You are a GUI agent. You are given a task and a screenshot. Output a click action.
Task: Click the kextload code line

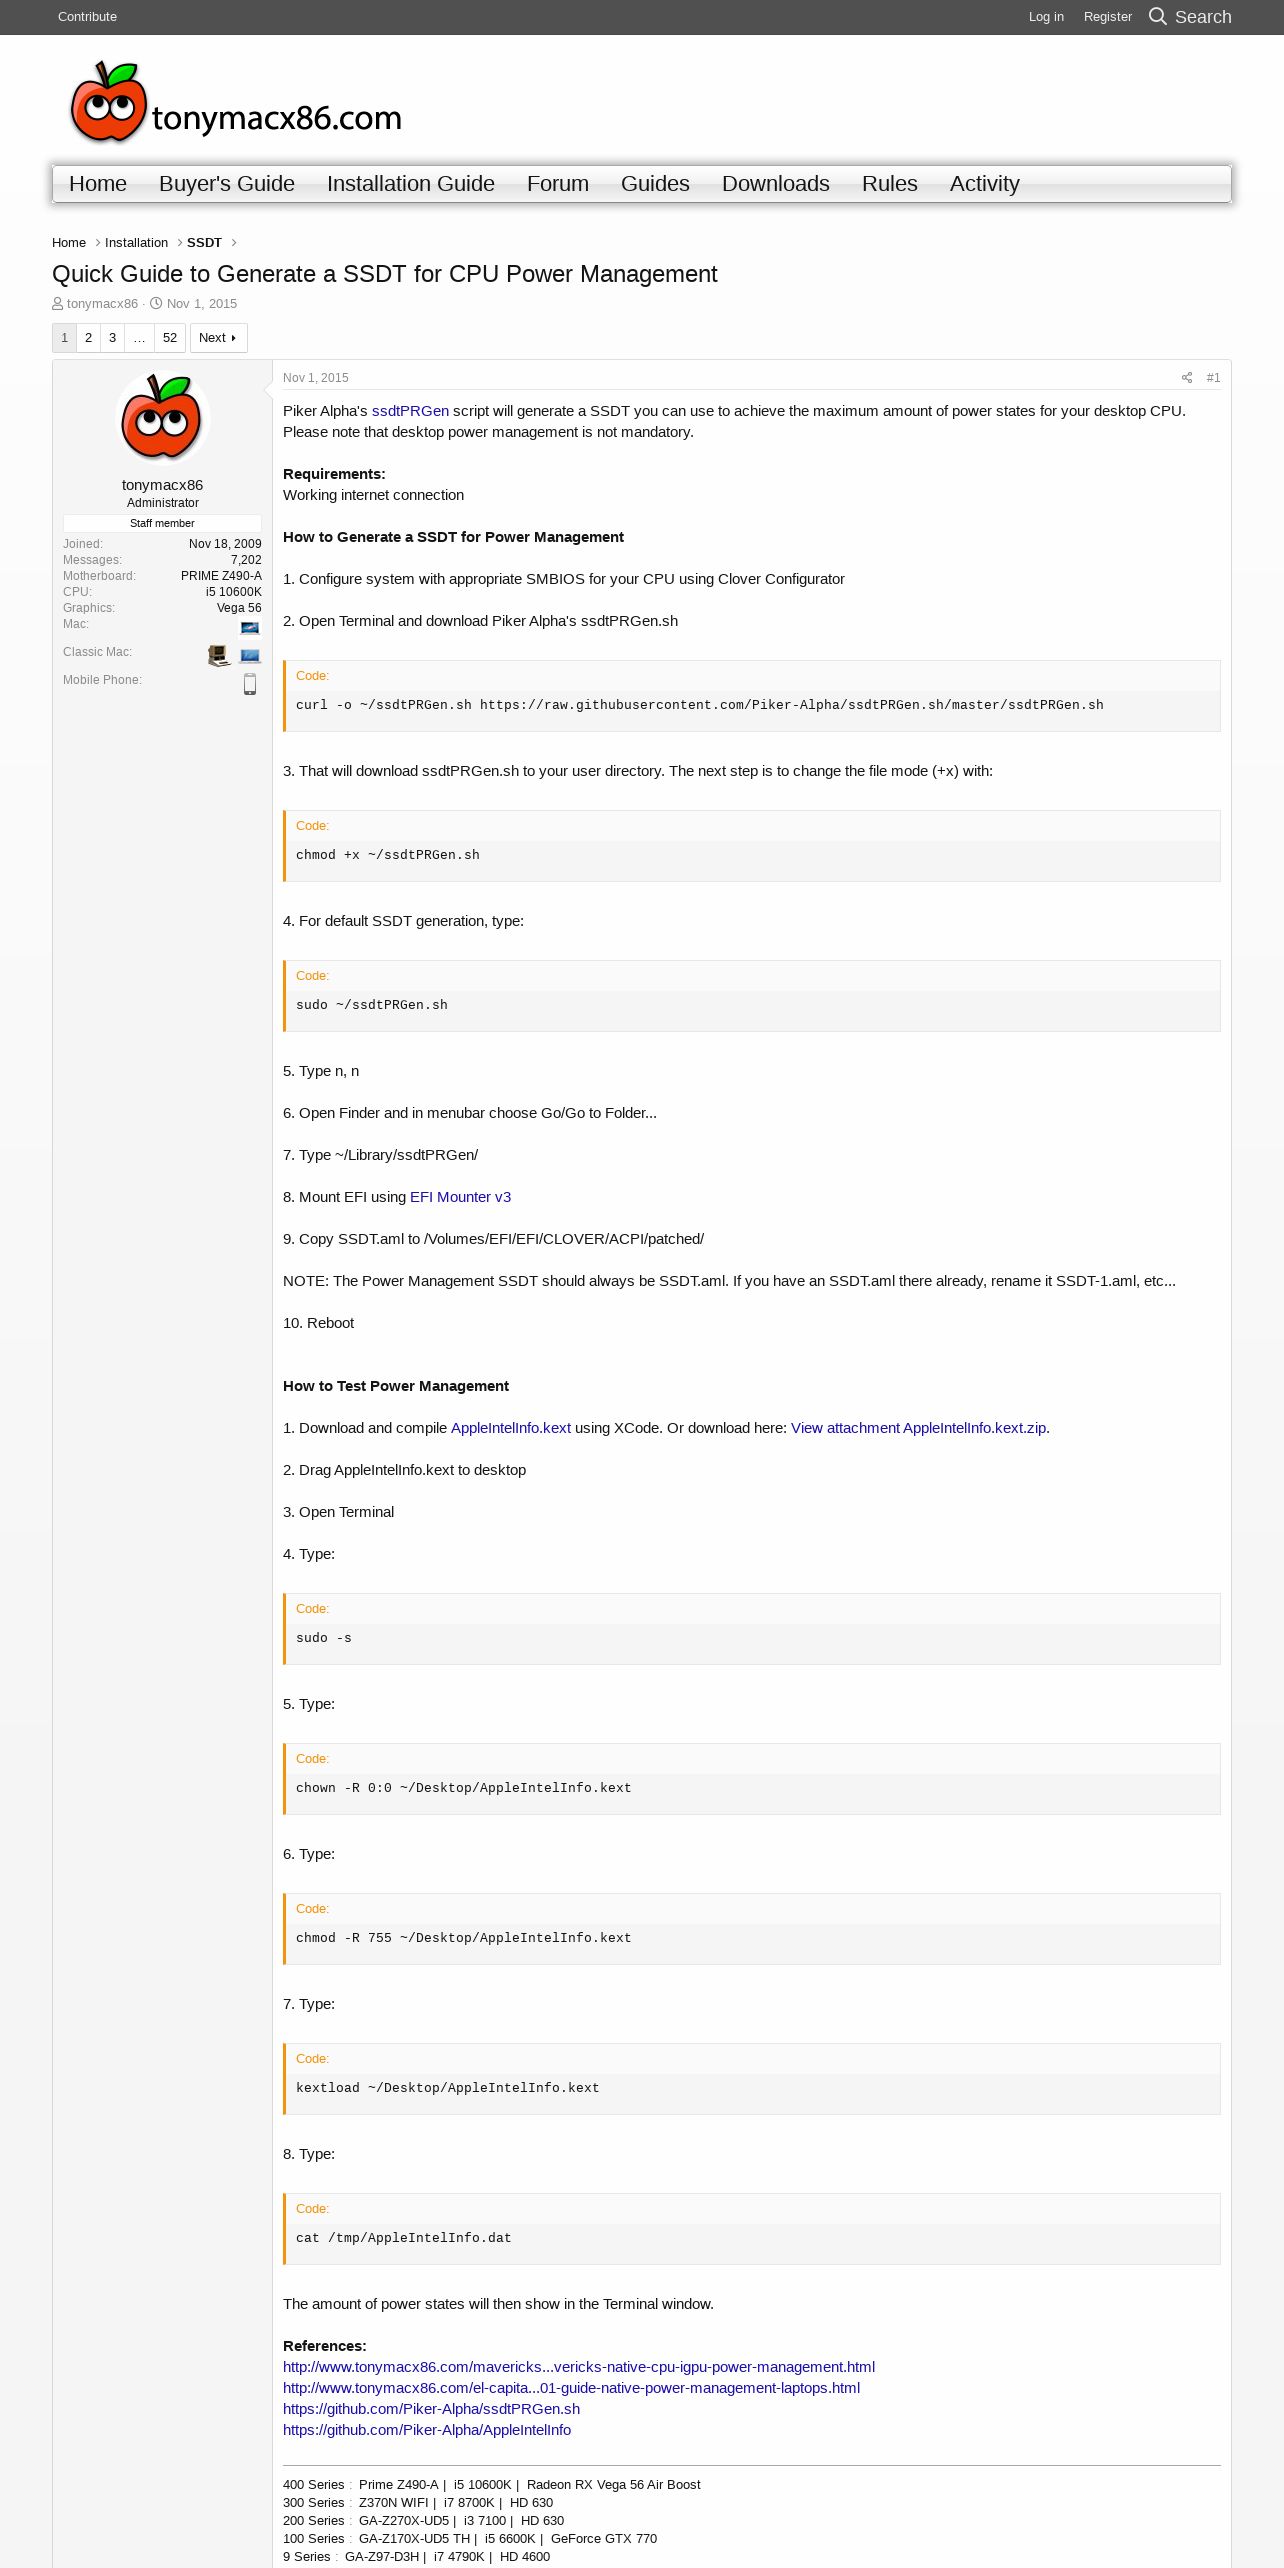pos(448,2088)
